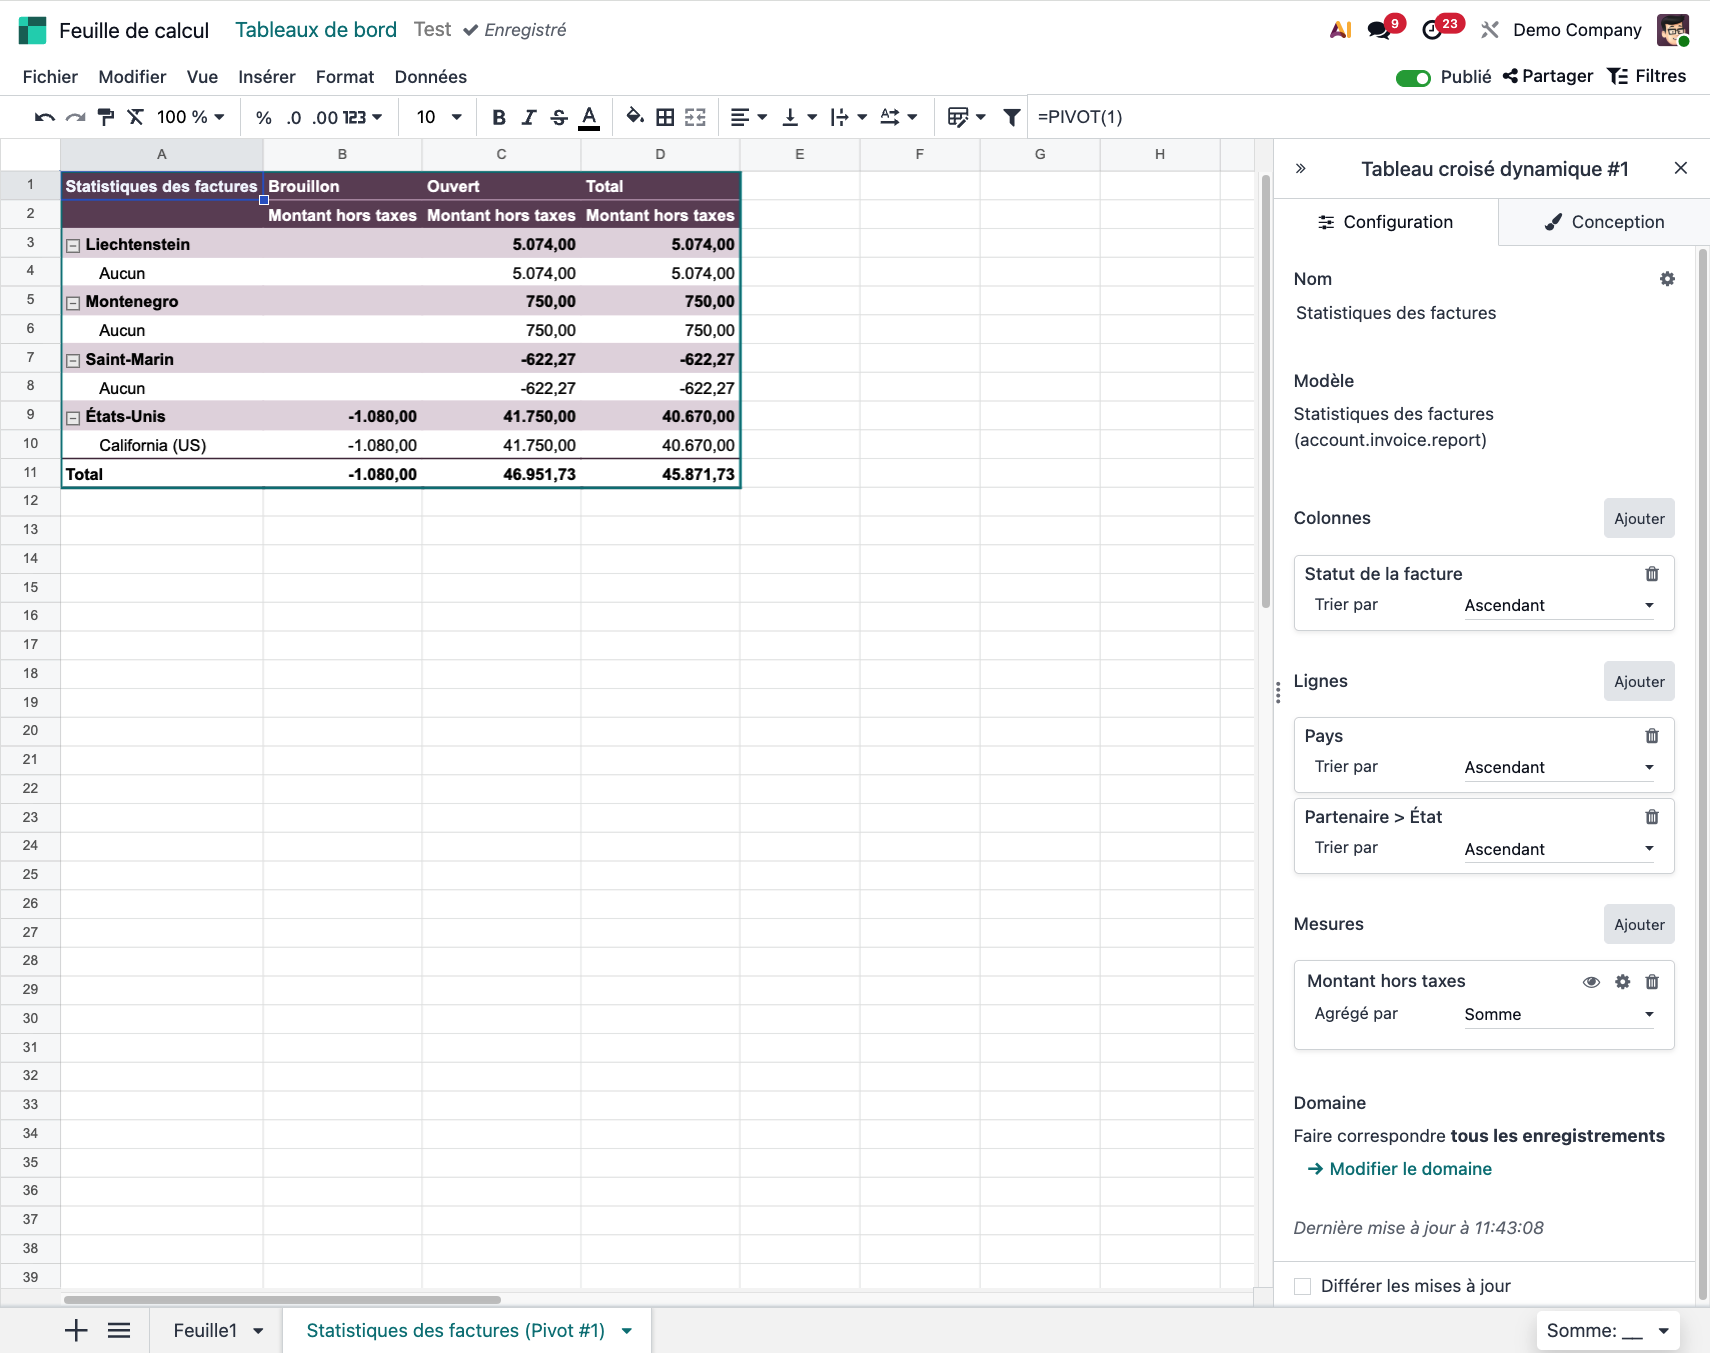The image size is (1710, 1353).
Task: Click the merge cells icon
Action: pos(695,117)
